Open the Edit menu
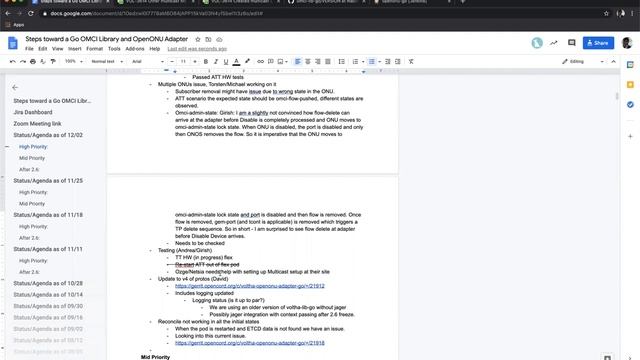 pos(43,49)
